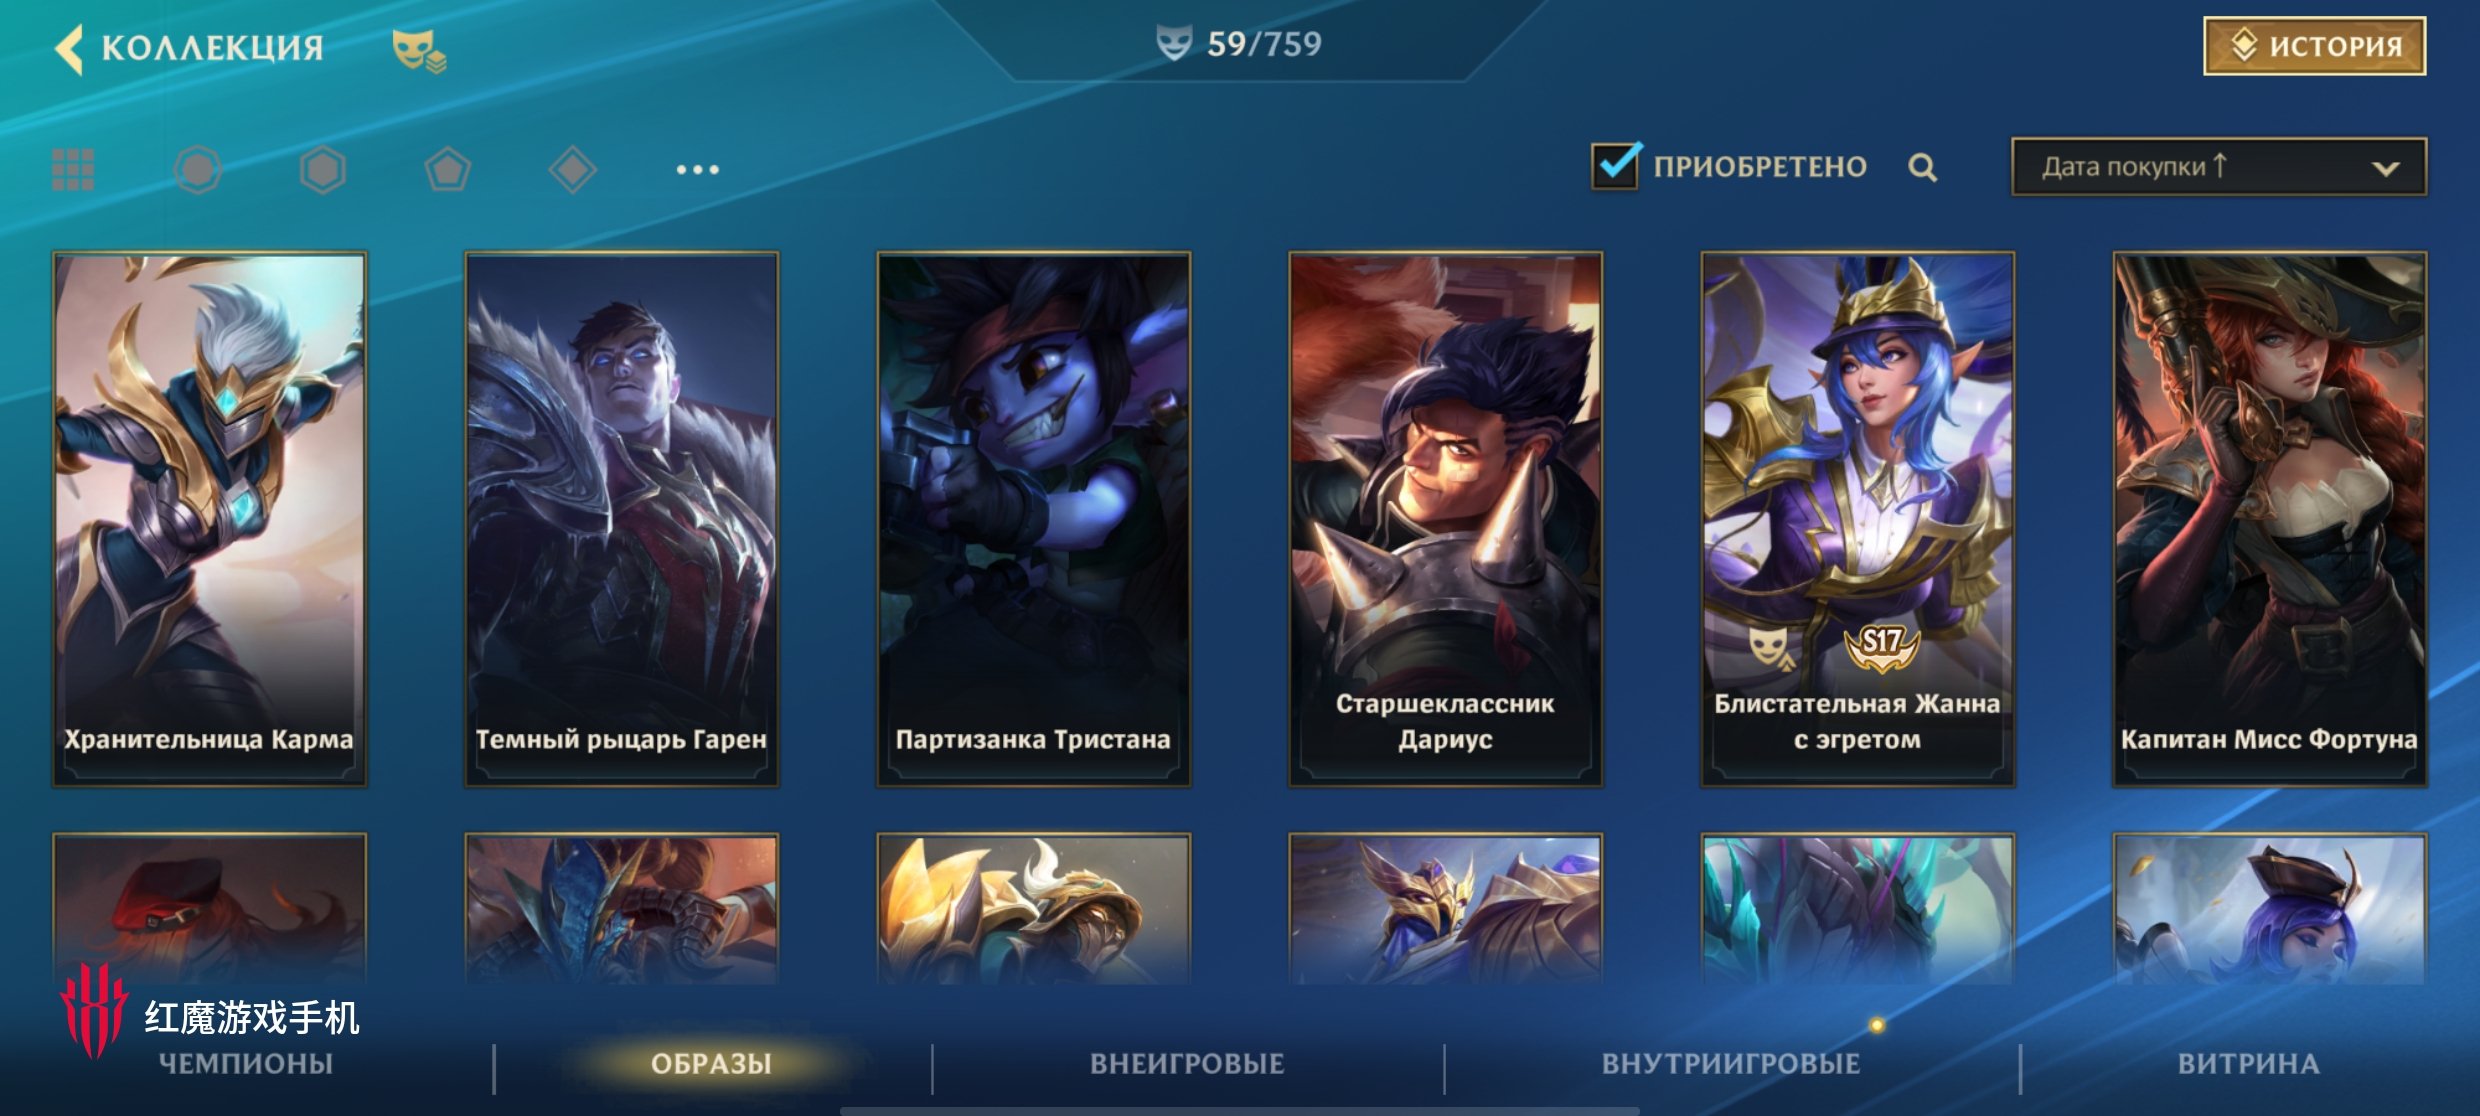Screen dimensions: 2480x1116
Task: Click the История button
Action: click(2314, 46)
